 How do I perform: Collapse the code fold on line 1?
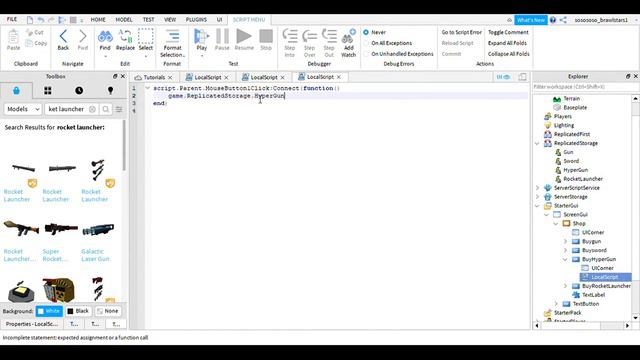147,88
